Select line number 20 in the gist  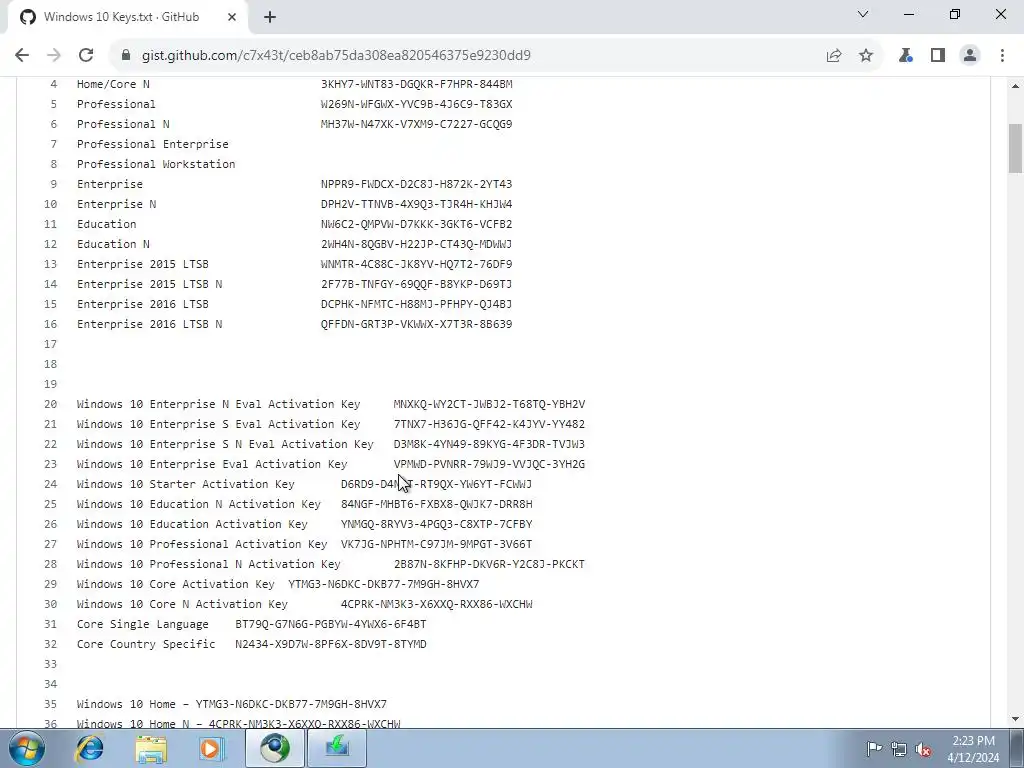[50, 404]
